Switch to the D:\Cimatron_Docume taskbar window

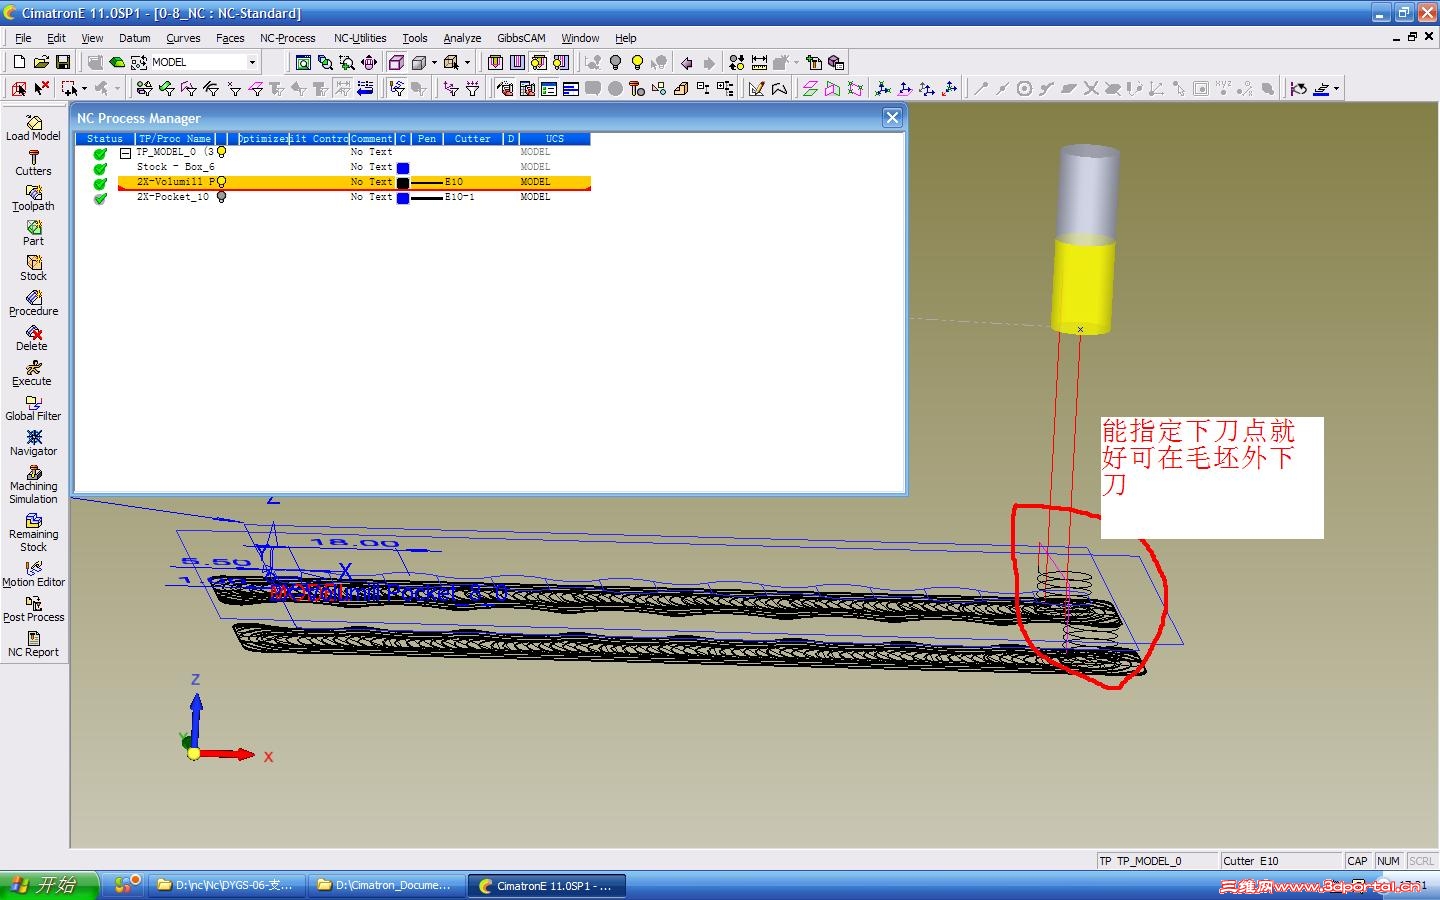click(x=385, y=885)
